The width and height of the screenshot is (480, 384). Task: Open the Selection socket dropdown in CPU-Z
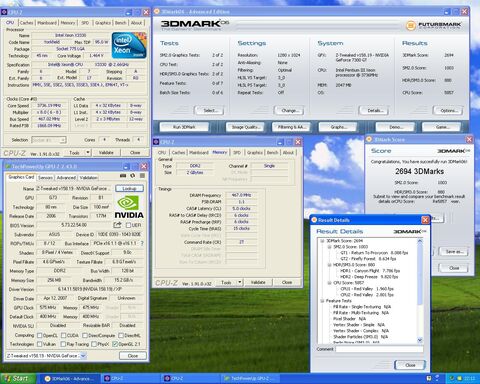[x=63, y=140]
